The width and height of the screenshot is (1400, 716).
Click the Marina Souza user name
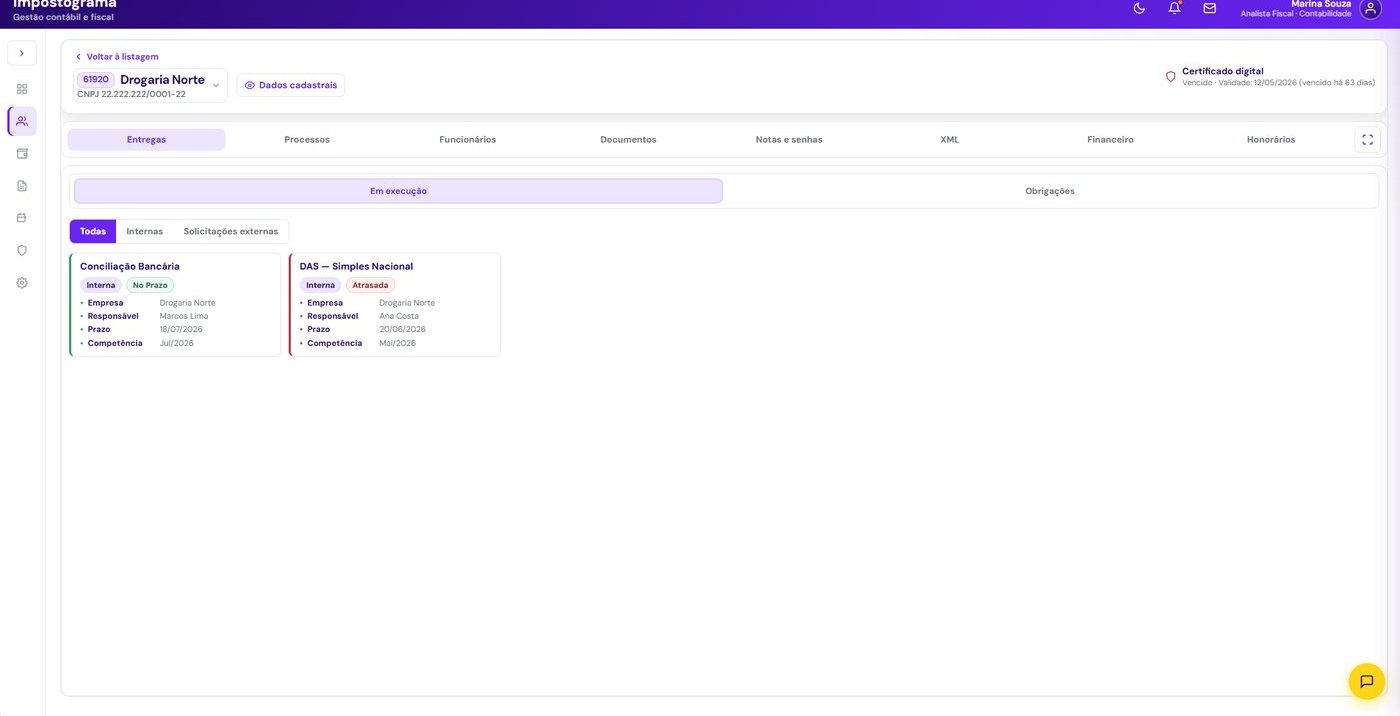click(x=1321, y=4)
